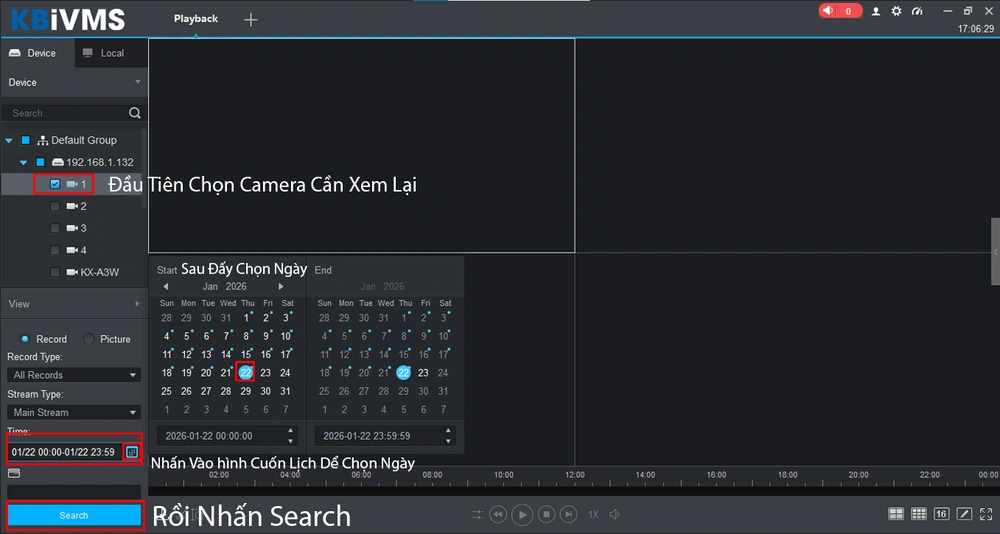Image resolution: width=1000 pixels, height=534 pixels.
Task: Select day 23 in End calendar
Action: 423,373
